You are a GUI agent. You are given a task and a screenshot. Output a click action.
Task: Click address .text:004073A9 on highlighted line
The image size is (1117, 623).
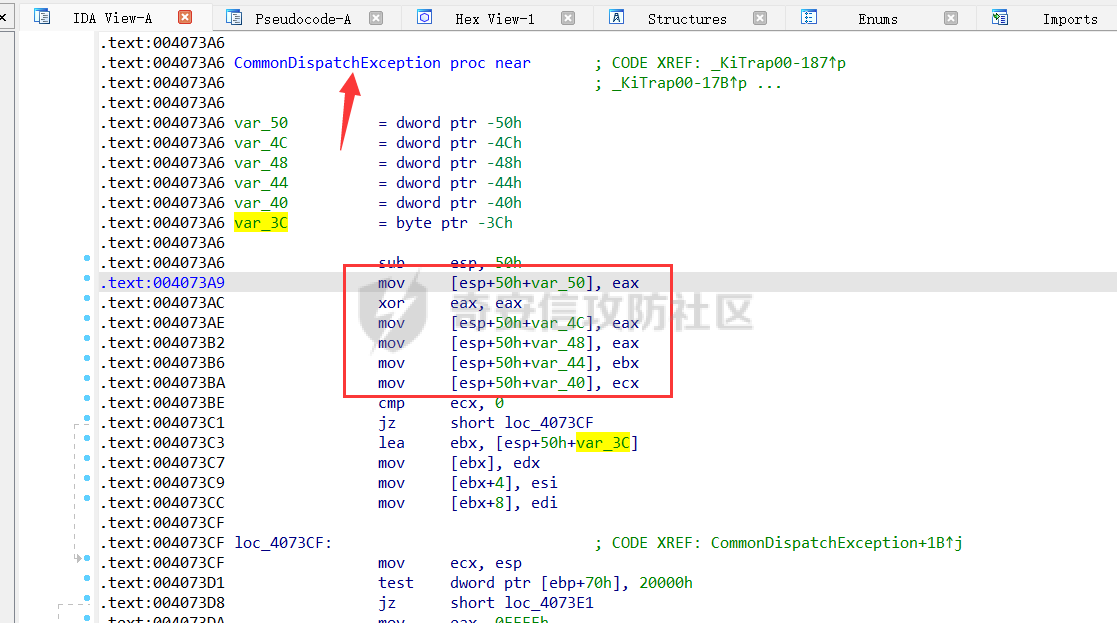pos(162,283)
